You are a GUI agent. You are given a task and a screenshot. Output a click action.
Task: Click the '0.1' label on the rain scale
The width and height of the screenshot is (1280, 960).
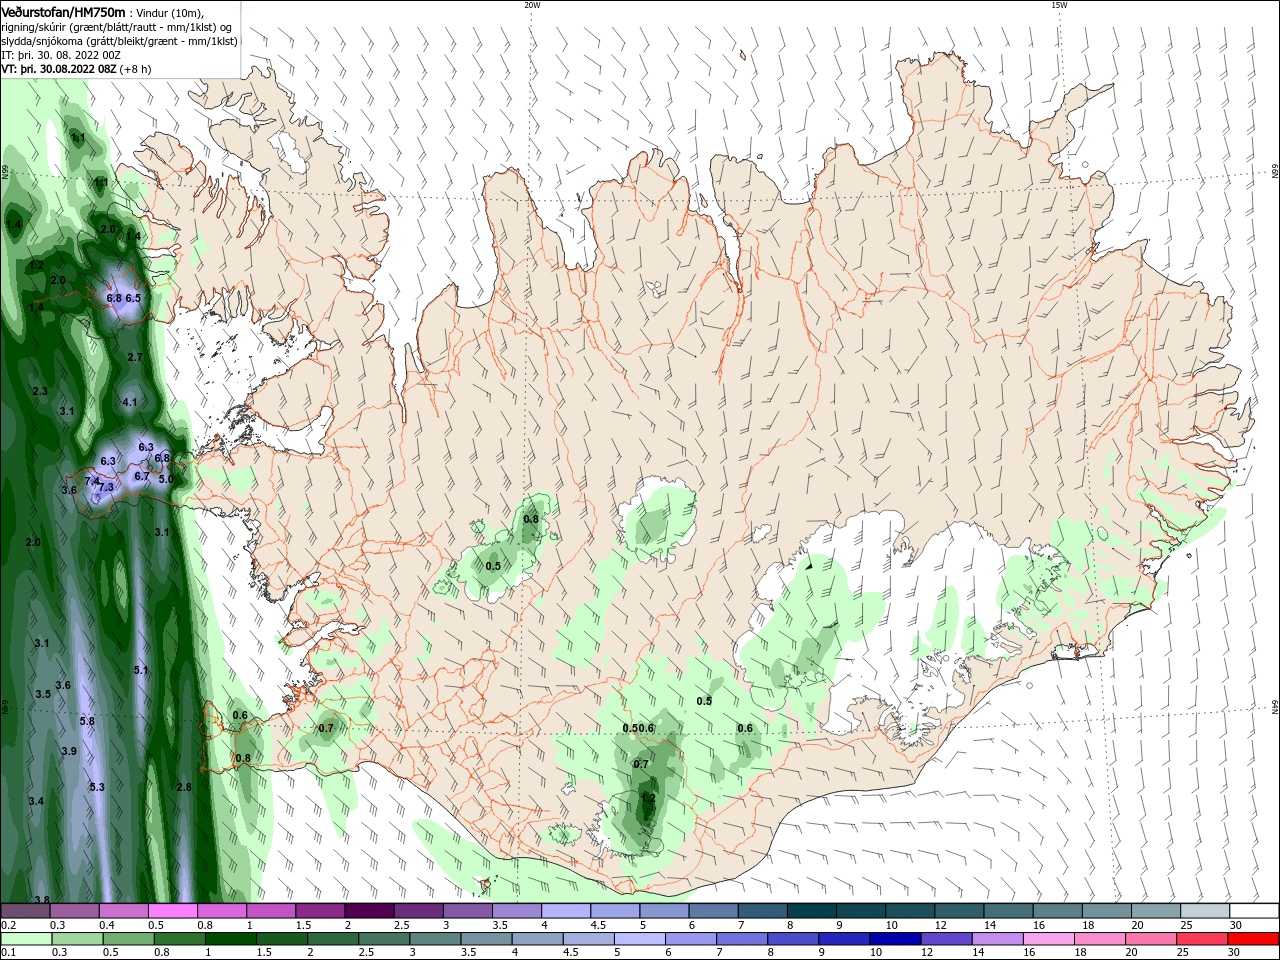click(x=8, y=953)
